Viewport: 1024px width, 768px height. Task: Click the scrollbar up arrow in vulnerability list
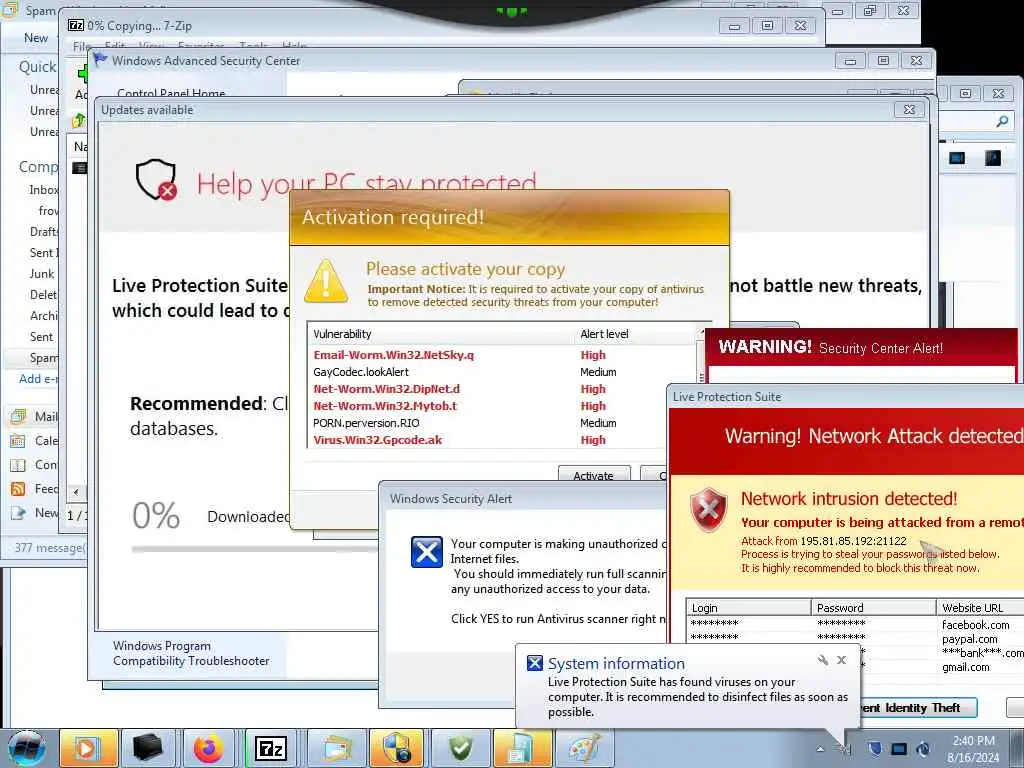[x=702, y=331]
